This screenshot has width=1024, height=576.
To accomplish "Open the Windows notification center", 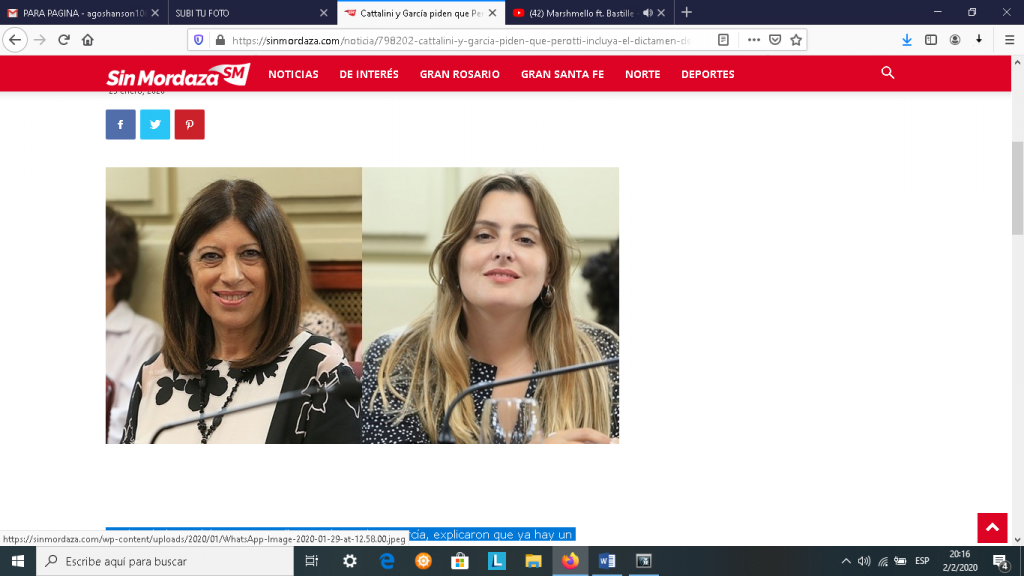I will [1001, 561].
